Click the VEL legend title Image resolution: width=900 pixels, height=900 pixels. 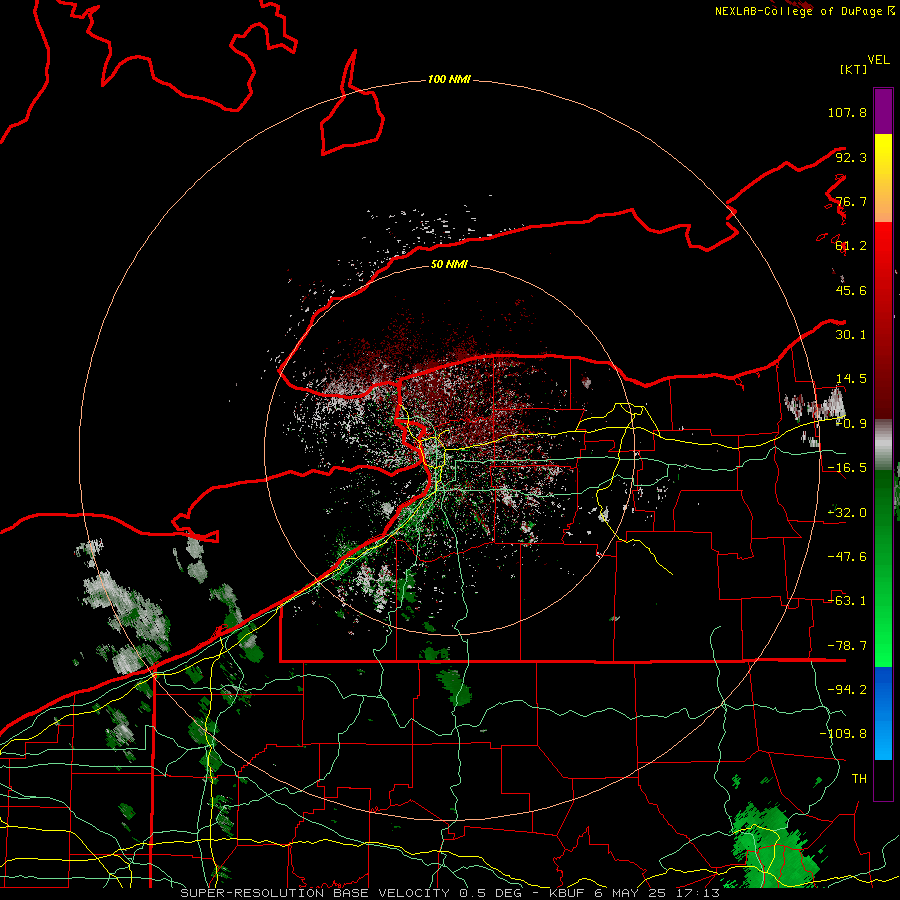878,60
